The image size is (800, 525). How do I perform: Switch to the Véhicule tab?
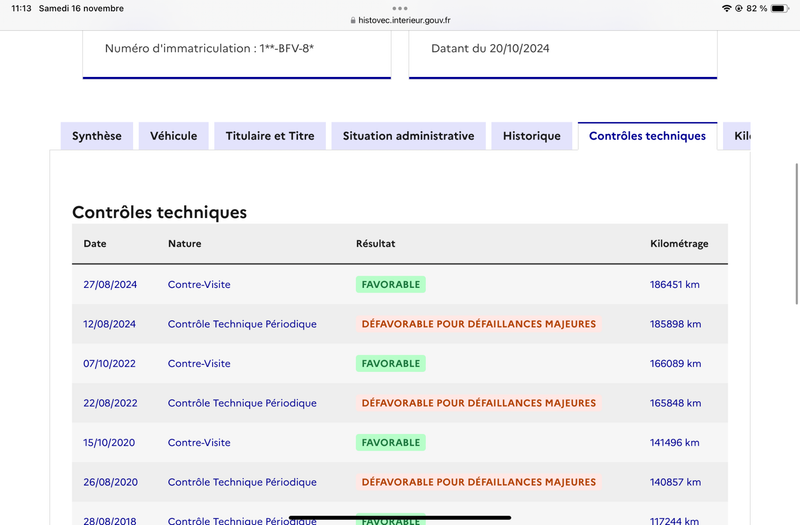tap(173, 136)
